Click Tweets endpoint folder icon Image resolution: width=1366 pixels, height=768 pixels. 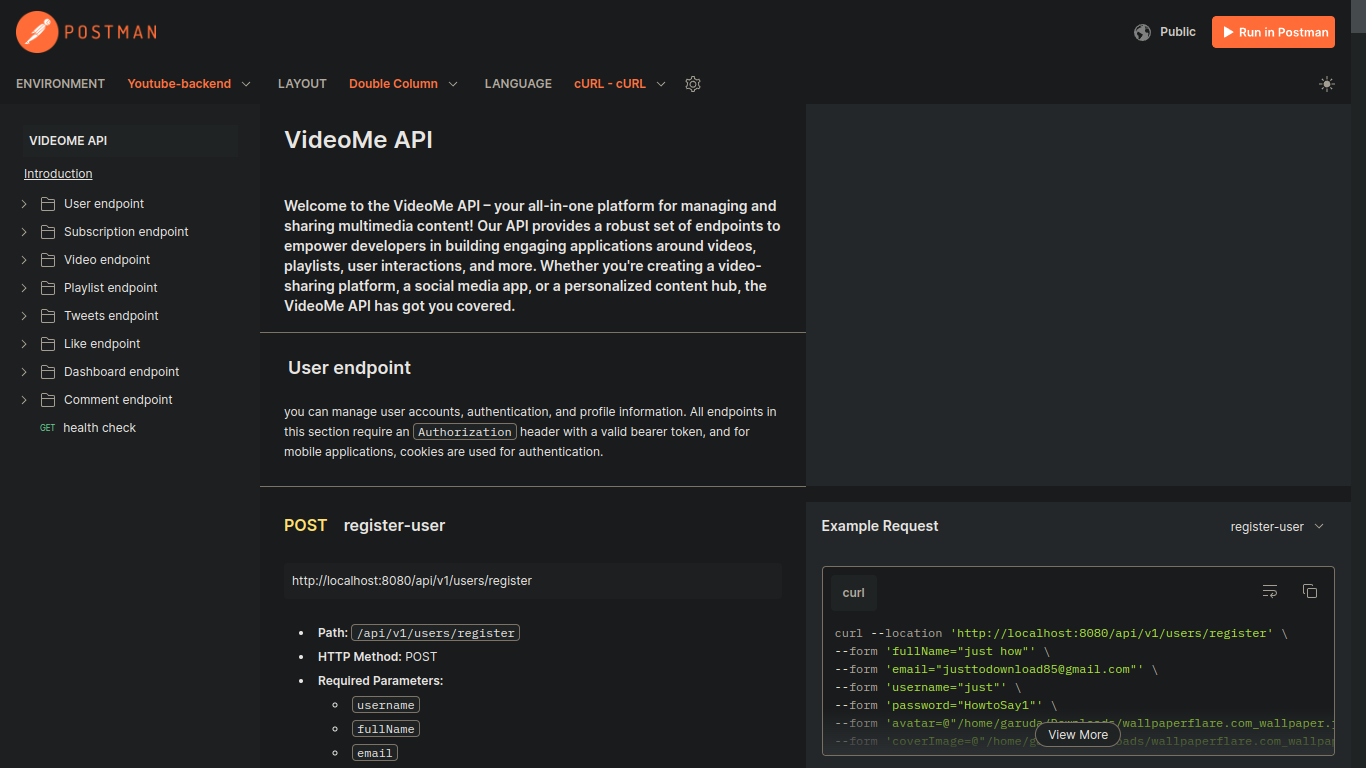coord(47,316)
